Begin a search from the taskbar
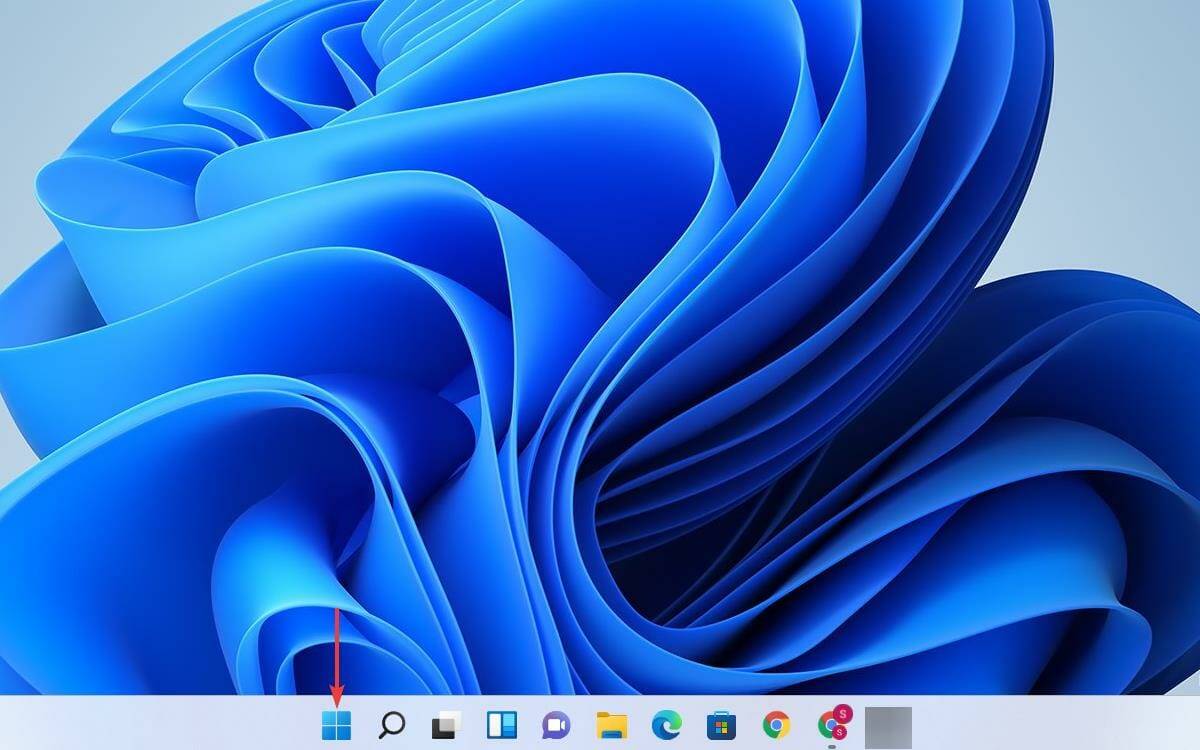This screenshot has width=1200, height=750. coord(392,725)
